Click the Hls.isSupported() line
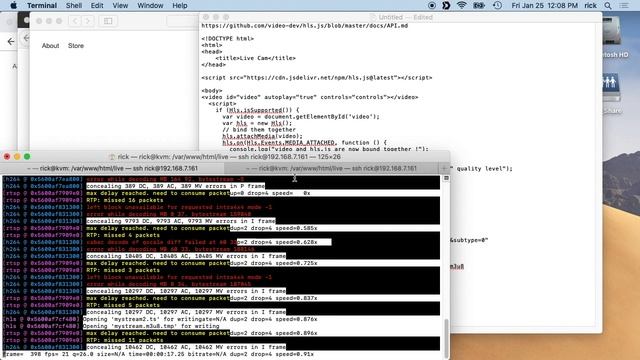640x360 pixels. coord(257,110)
